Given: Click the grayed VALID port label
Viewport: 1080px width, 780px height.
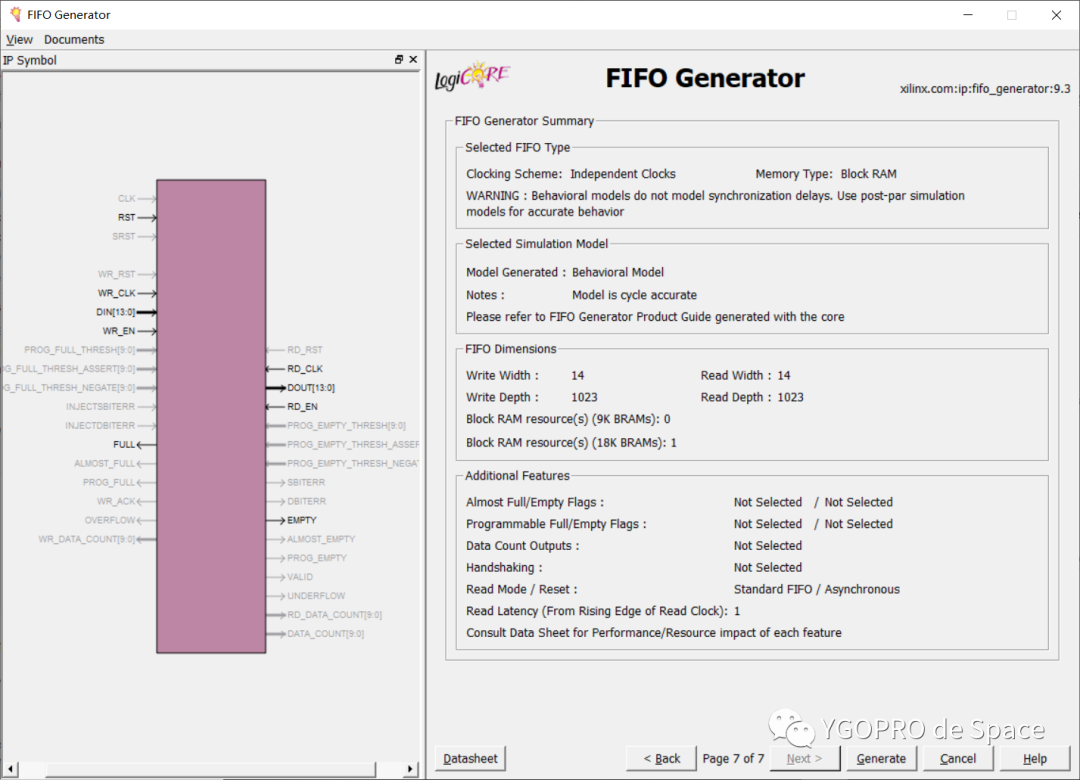Looking at the screenshot, I should (300, 577).
